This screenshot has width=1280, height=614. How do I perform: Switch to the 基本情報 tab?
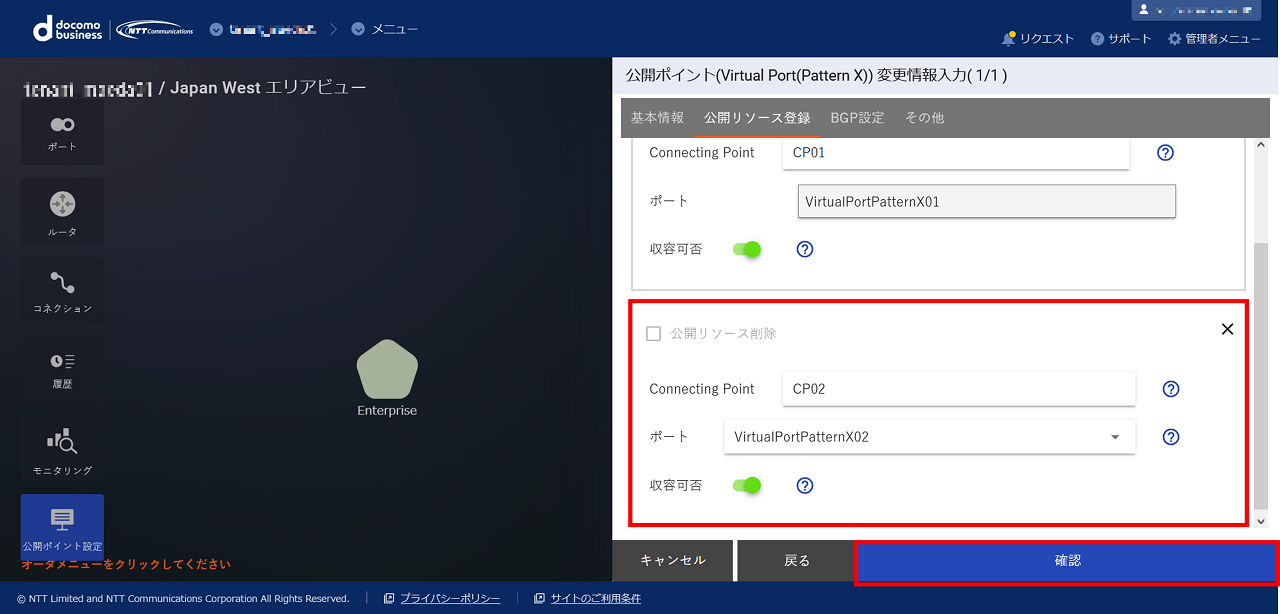657,117
